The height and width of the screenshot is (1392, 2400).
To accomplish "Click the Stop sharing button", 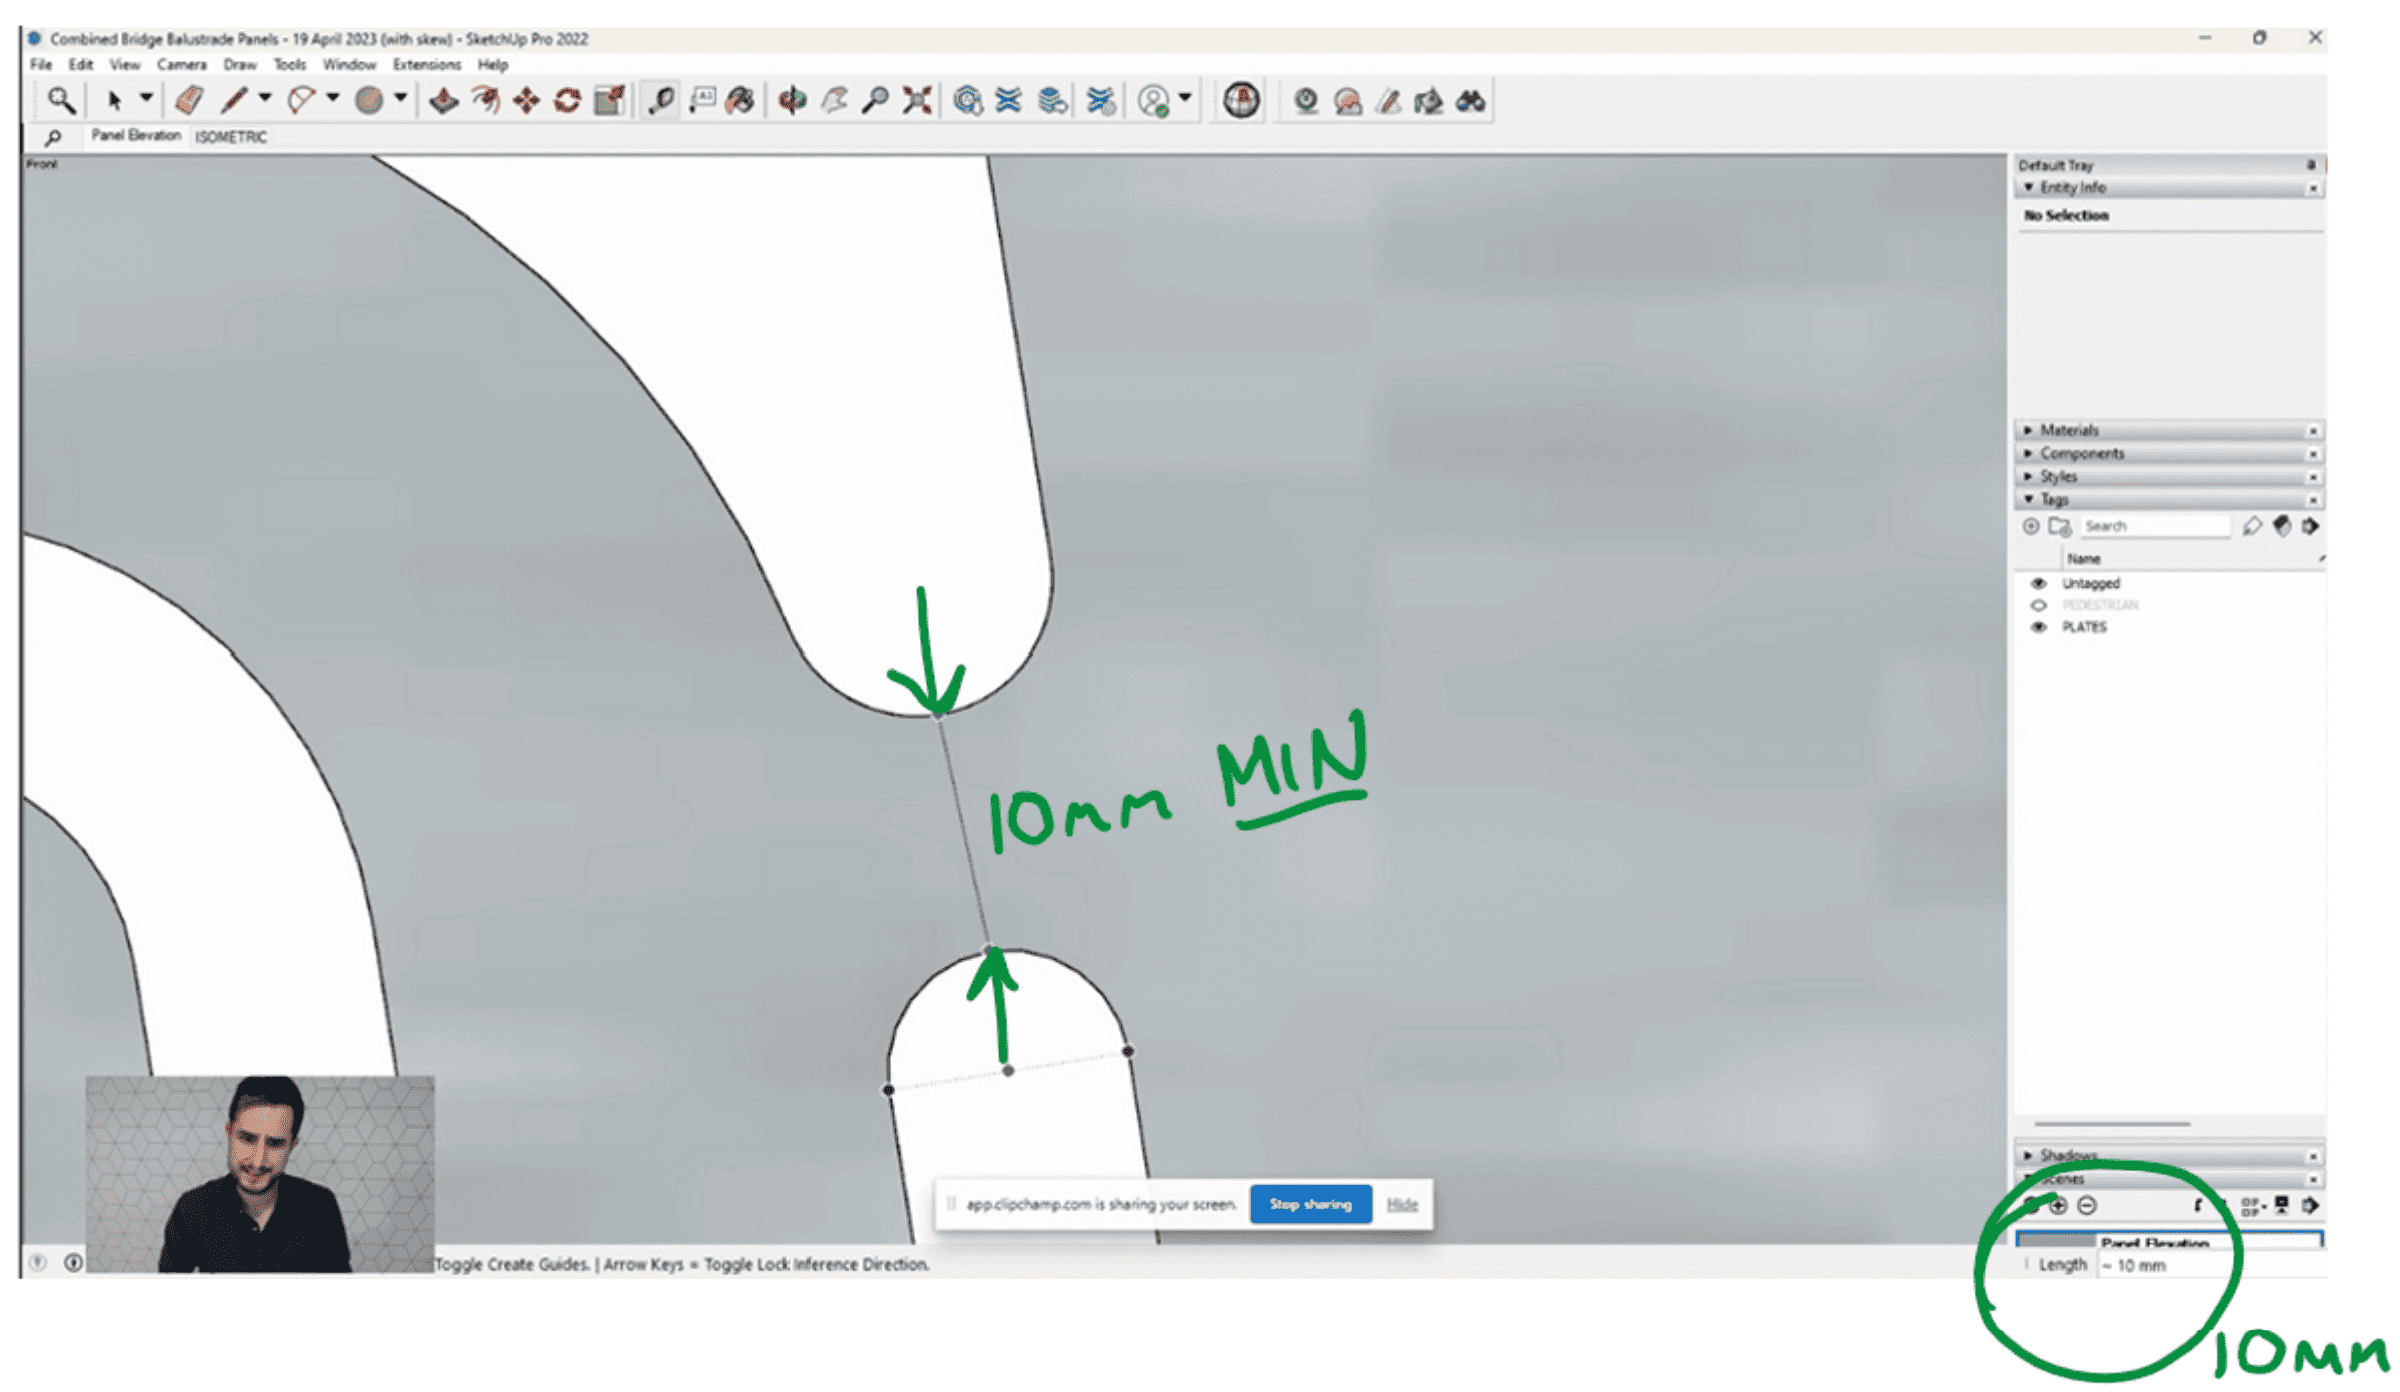I will coord(1310,1204).
